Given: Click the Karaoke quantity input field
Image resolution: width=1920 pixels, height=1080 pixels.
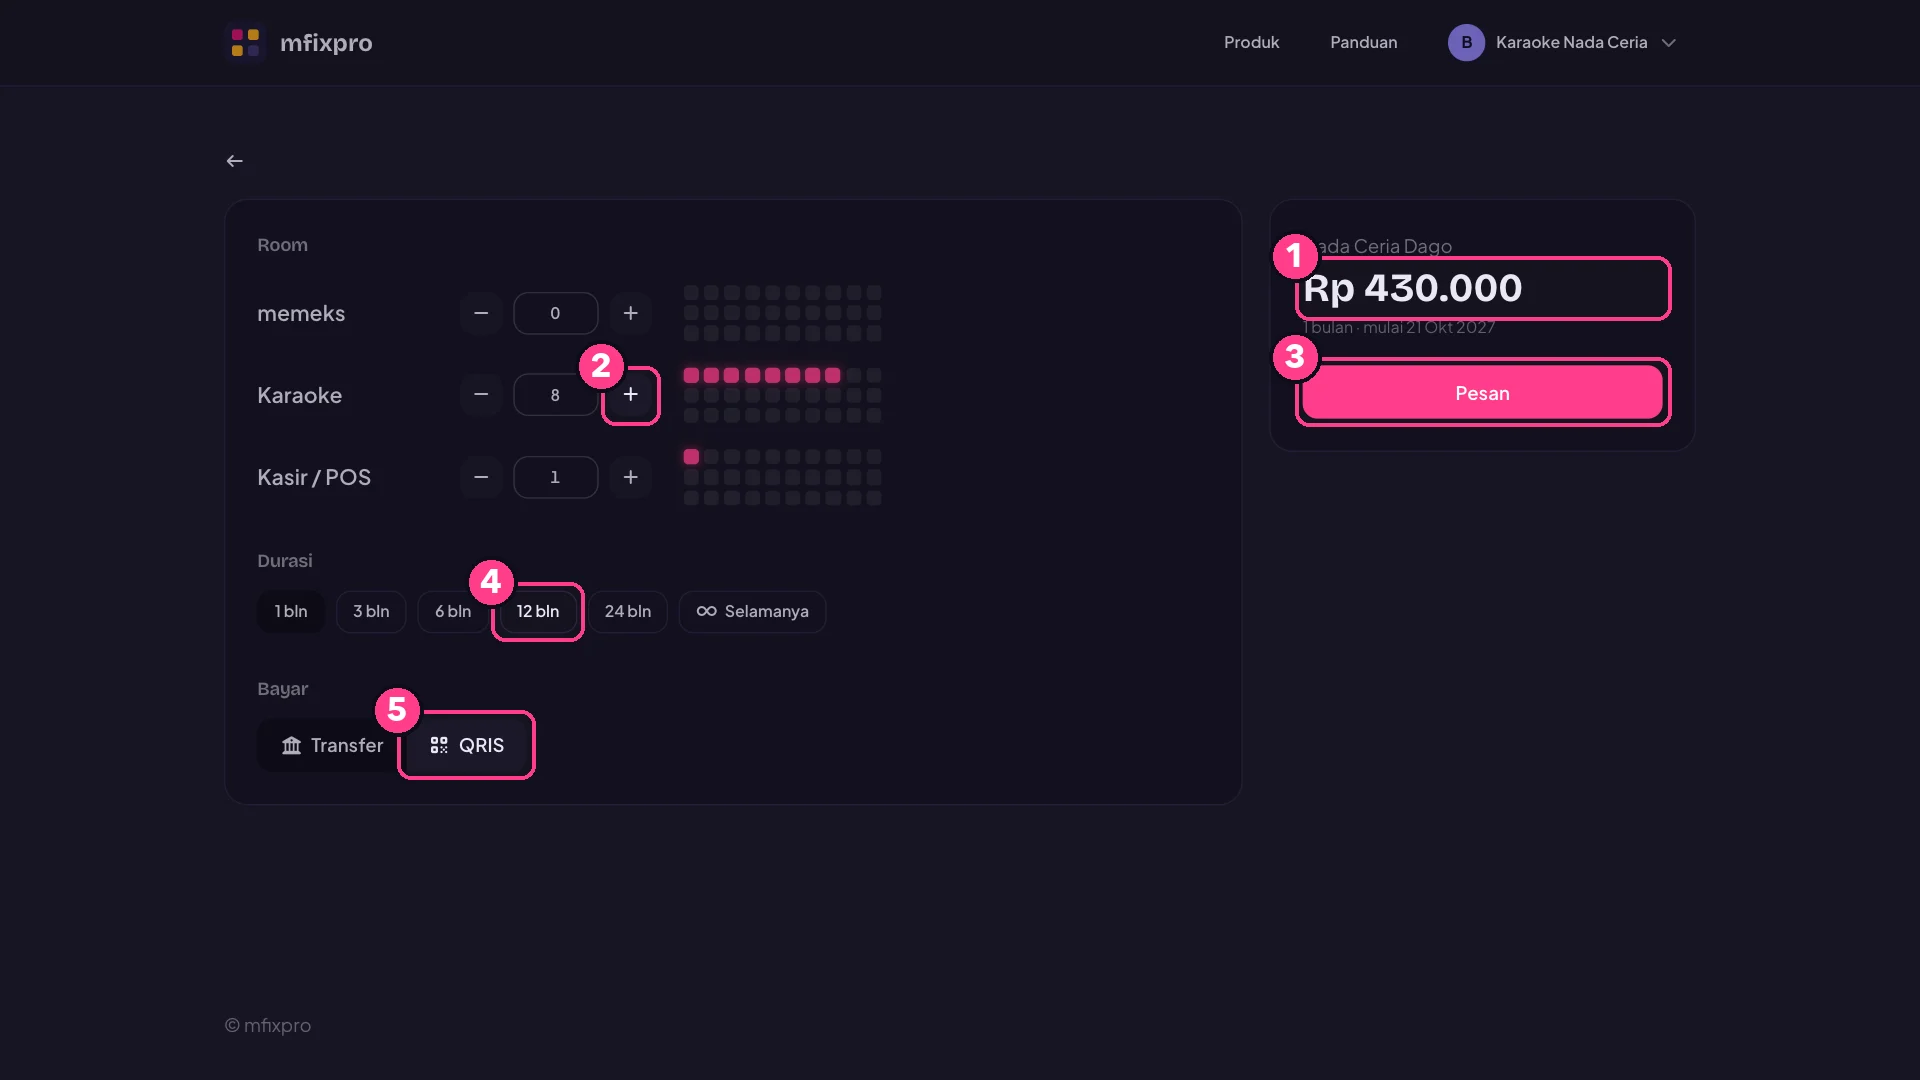Looking at the screenshot, I should coord(555,395).
